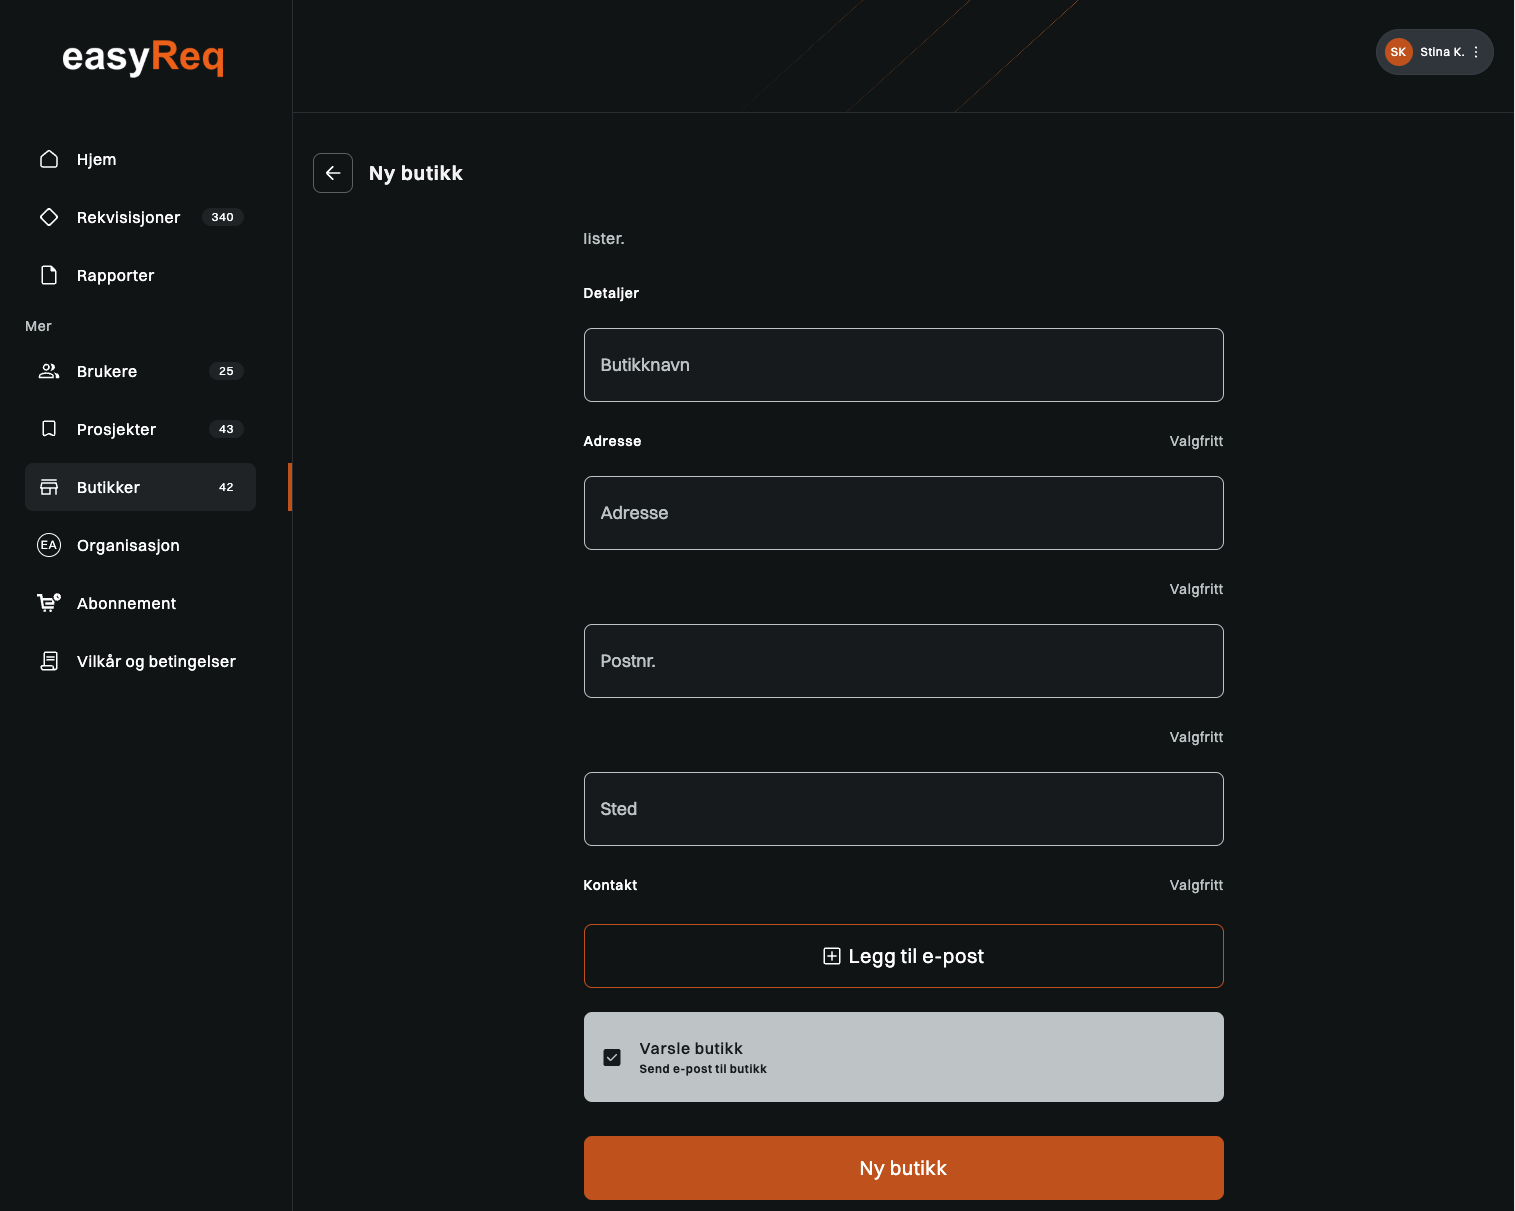
Task: Open Organisasjon in the sidebar
Action: (140, 545)
